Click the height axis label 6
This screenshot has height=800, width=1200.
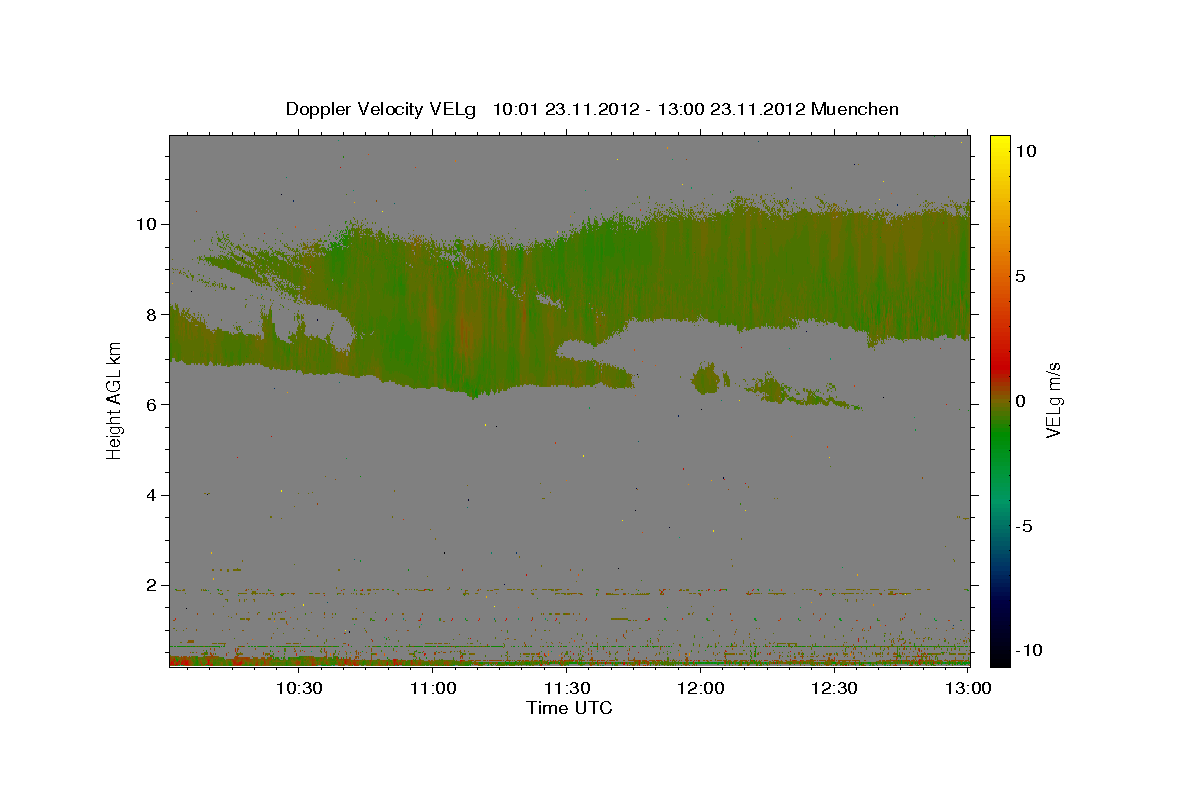pyautogui.click(x=154, y=404)
